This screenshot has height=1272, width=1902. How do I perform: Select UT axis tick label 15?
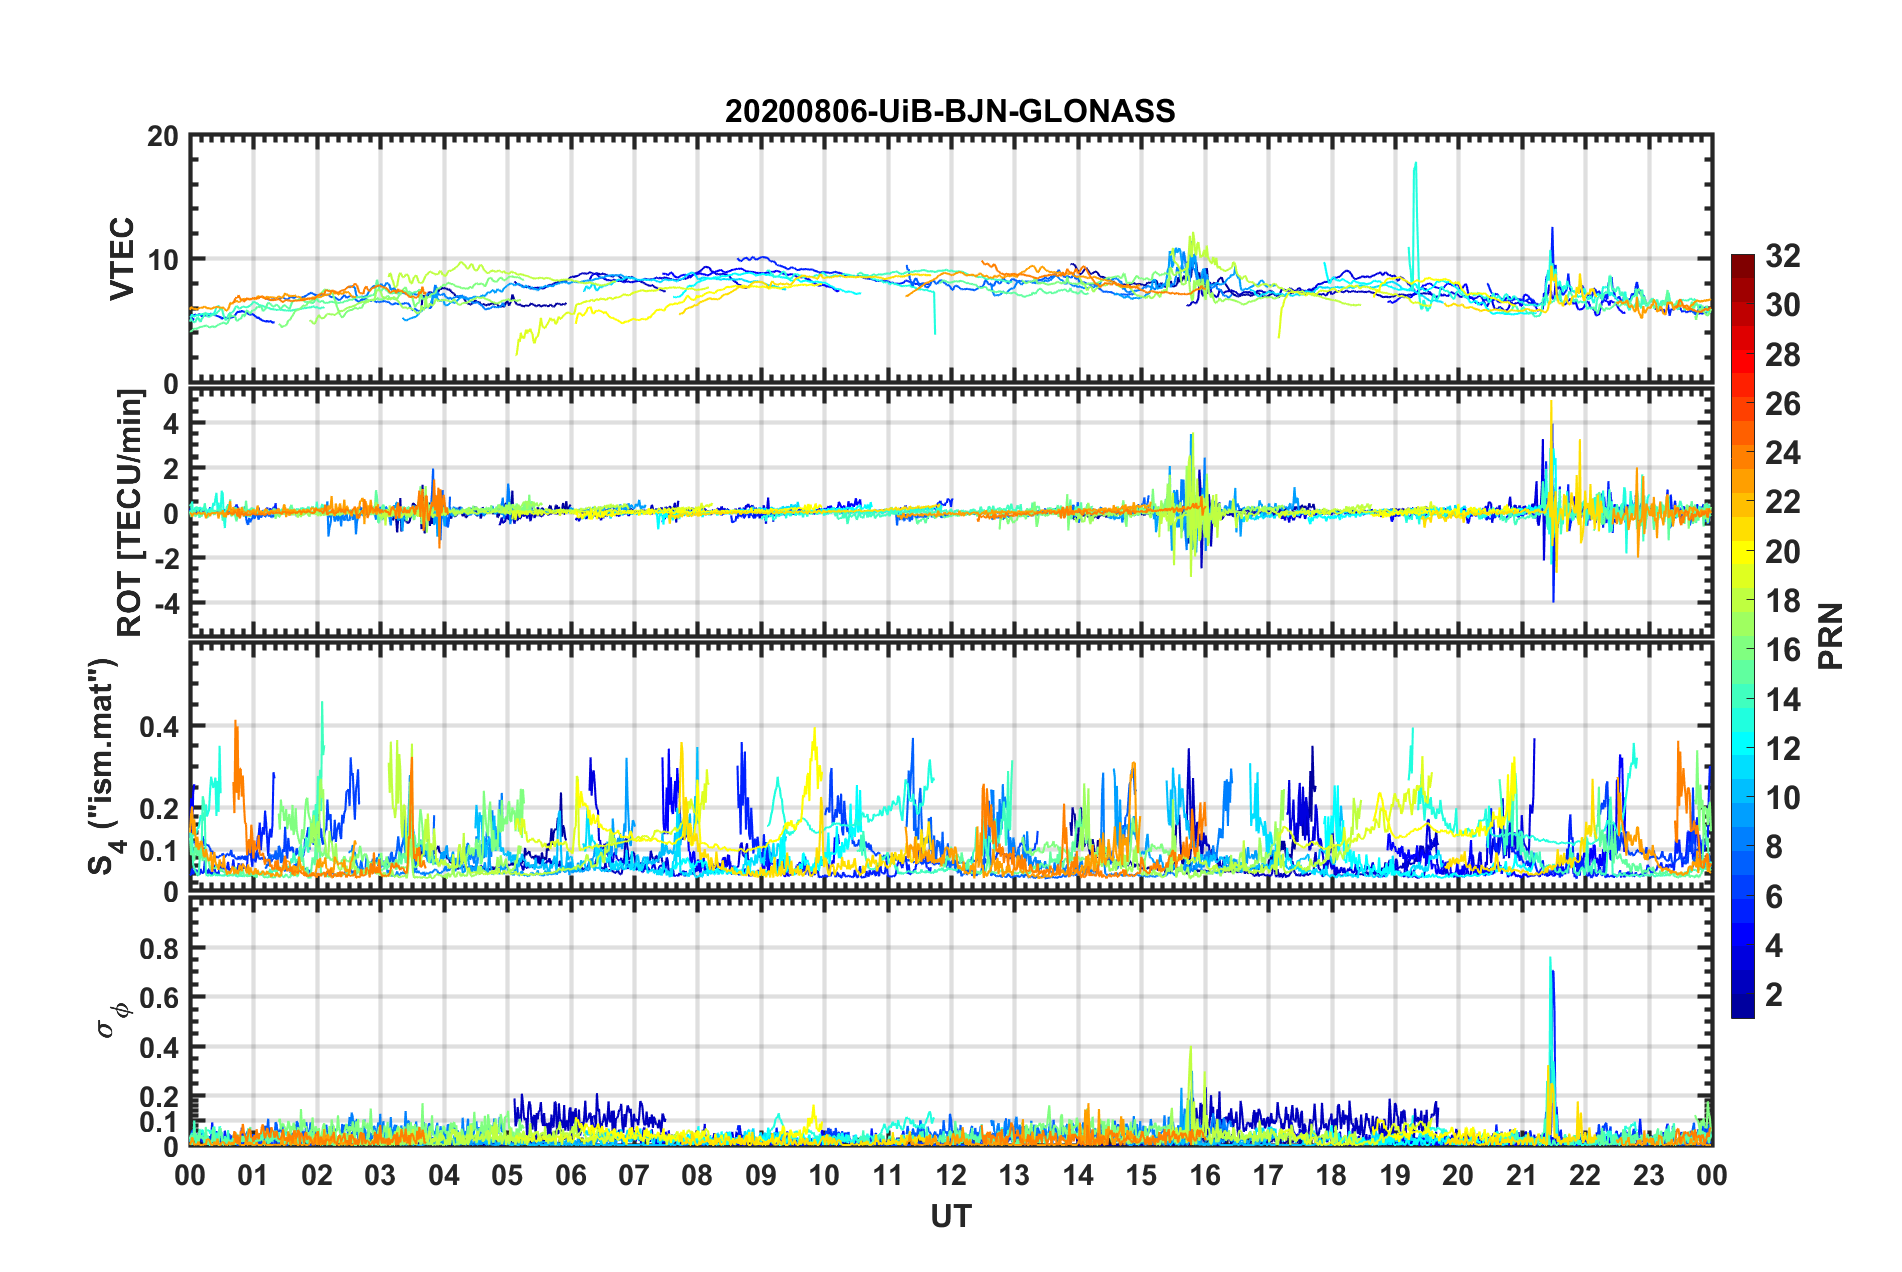[x=1141, y=1175]
